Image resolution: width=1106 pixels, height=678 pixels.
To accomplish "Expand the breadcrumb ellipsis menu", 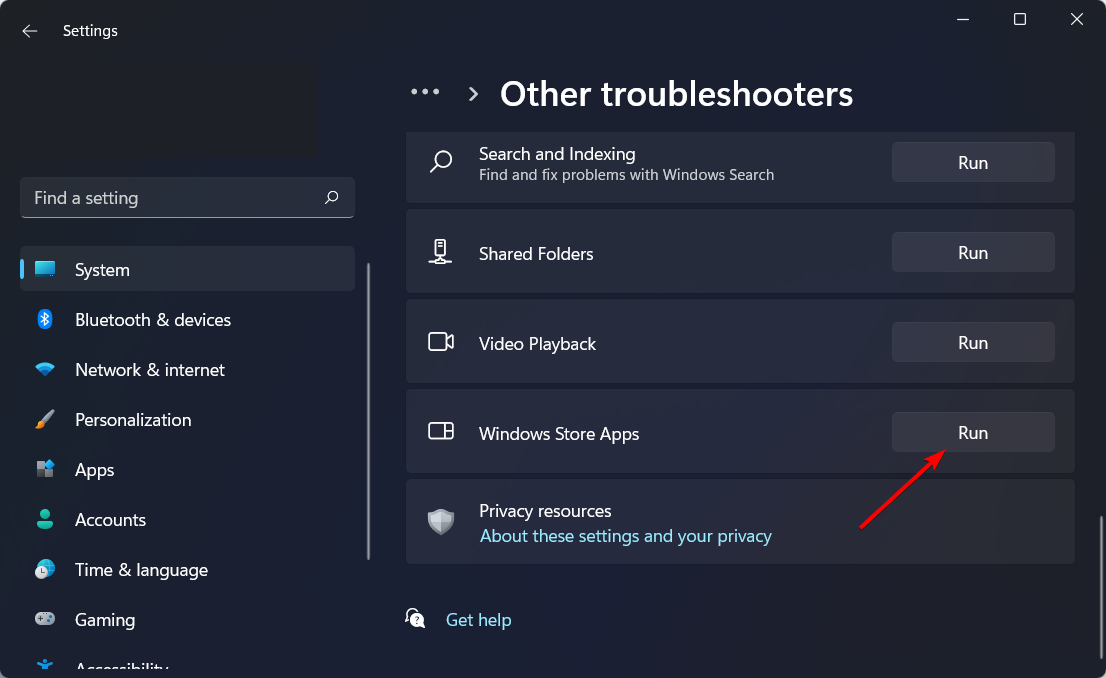I will click(425, 92).
